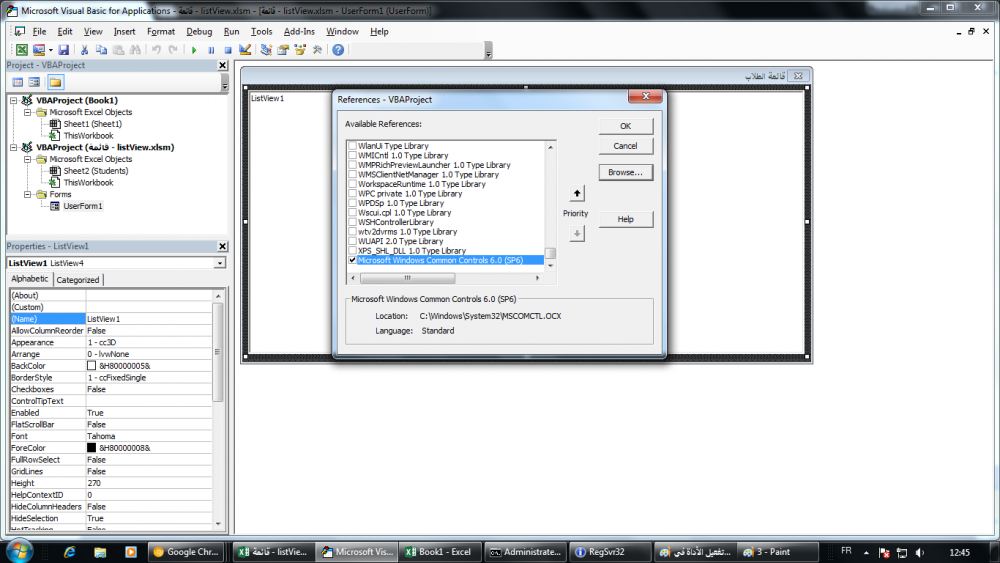Click the Cut scissors icon
The height and width of the screenshot is (563, 1000).
point(84,50)
